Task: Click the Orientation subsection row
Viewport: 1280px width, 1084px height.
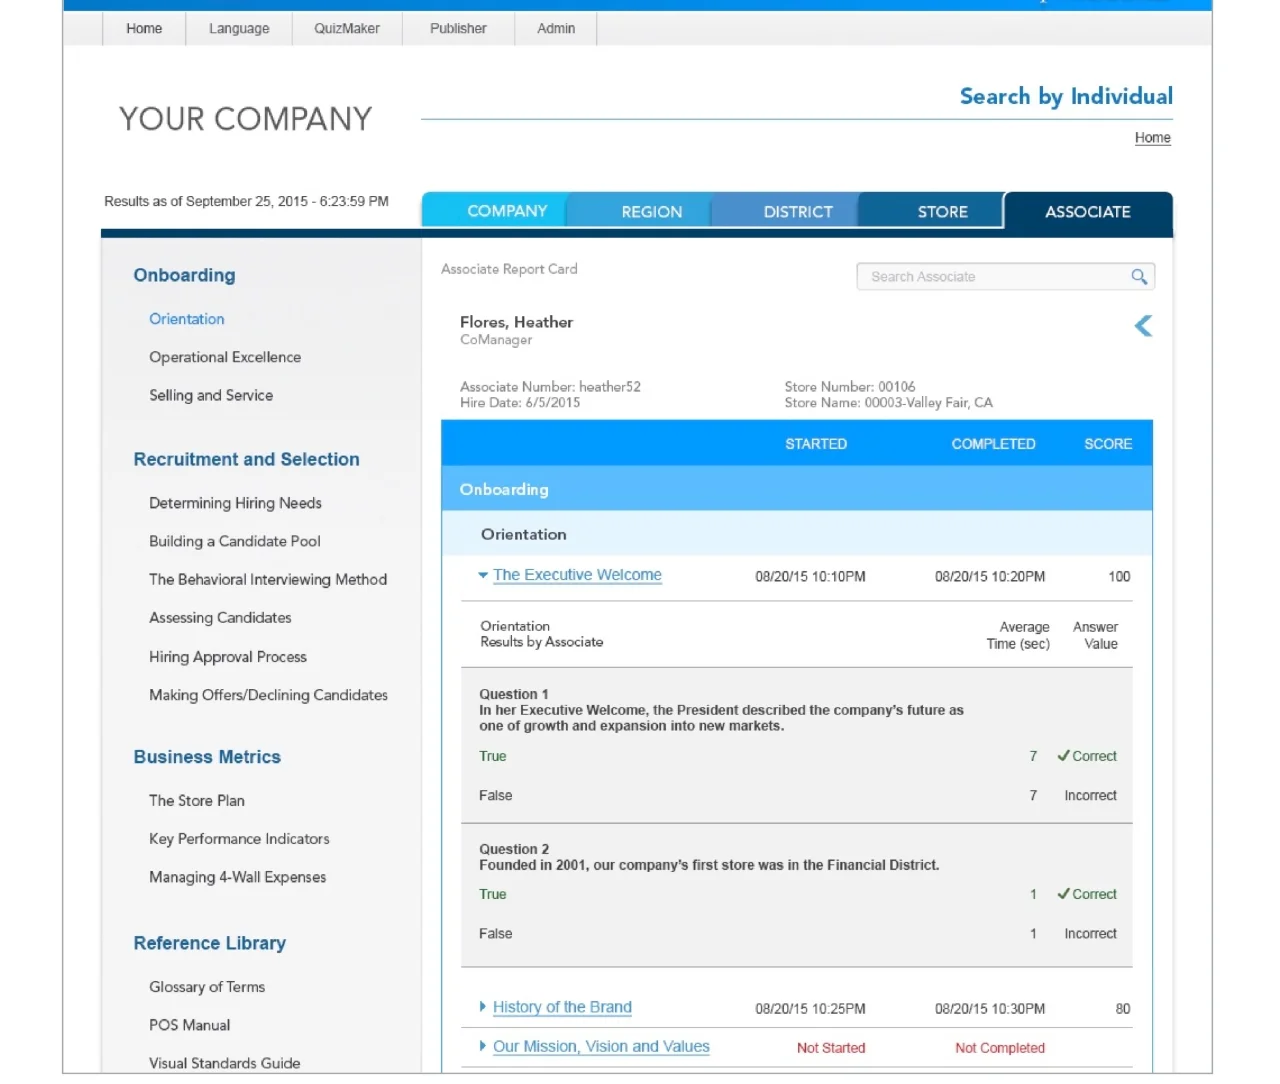Action: [797, 534]
